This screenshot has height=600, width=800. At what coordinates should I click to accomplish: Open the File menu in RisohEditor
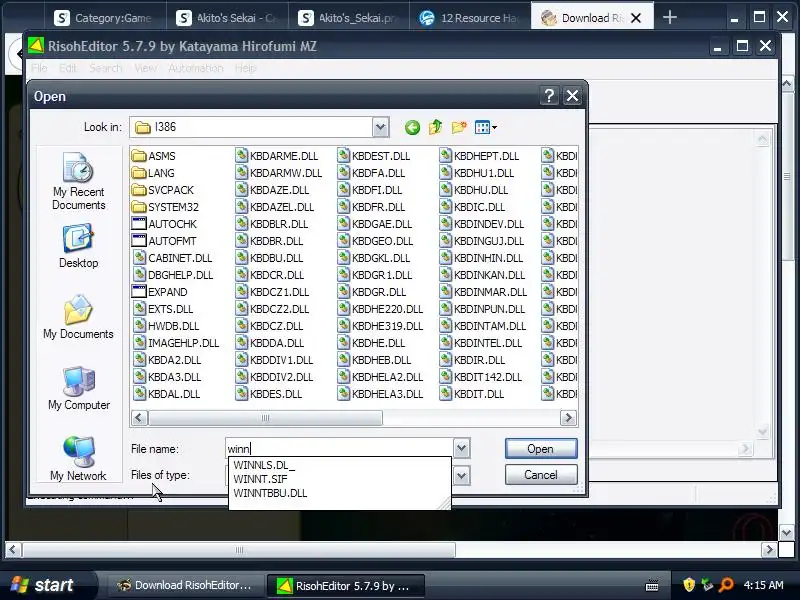coord(39,68)
